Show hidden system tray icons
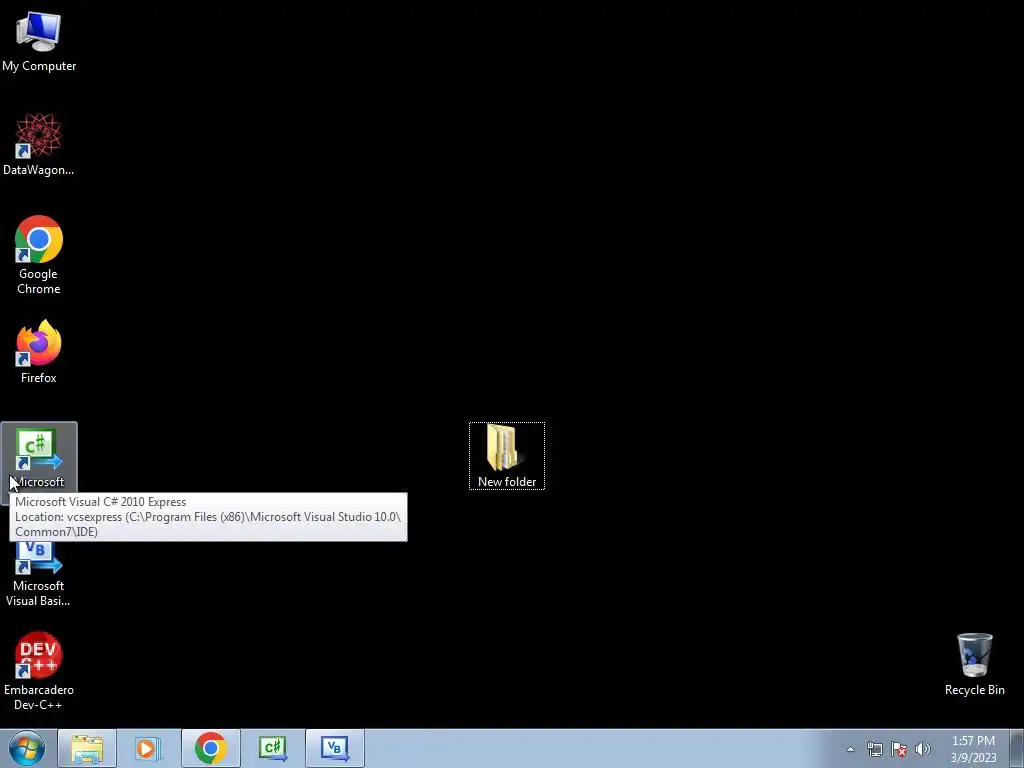Image resolution: width=1024 pixels, height=768 pixels. pyautogui.click(x=850, y=749)
